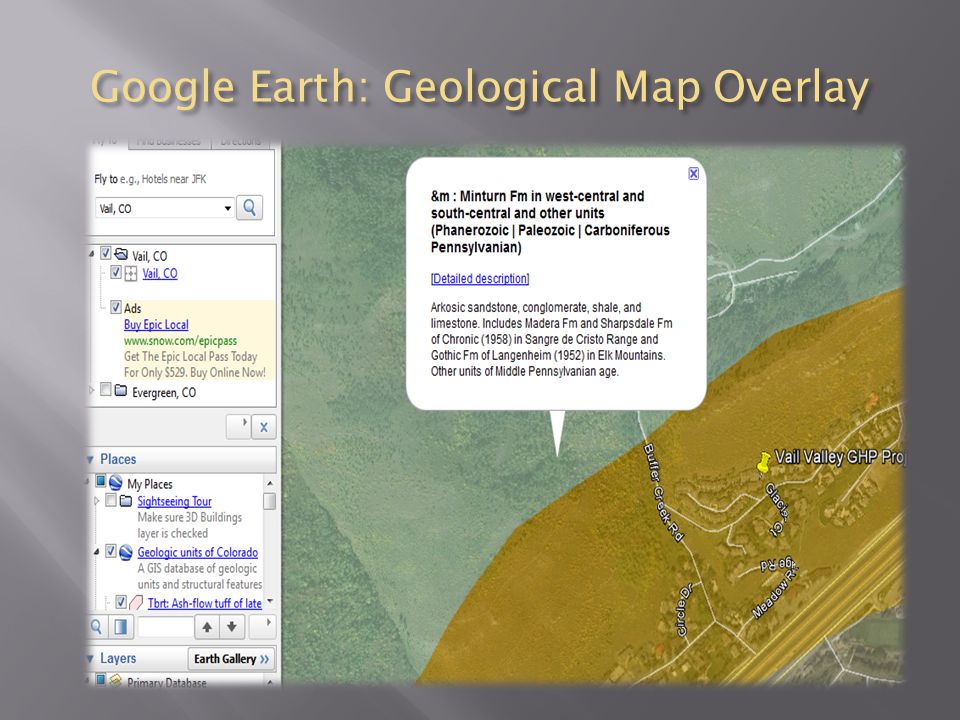This screenshot has height=720, width=960.
Task: Open the Sightseeing Tour link
Action: pyautogui.click(x=174, y=501)
